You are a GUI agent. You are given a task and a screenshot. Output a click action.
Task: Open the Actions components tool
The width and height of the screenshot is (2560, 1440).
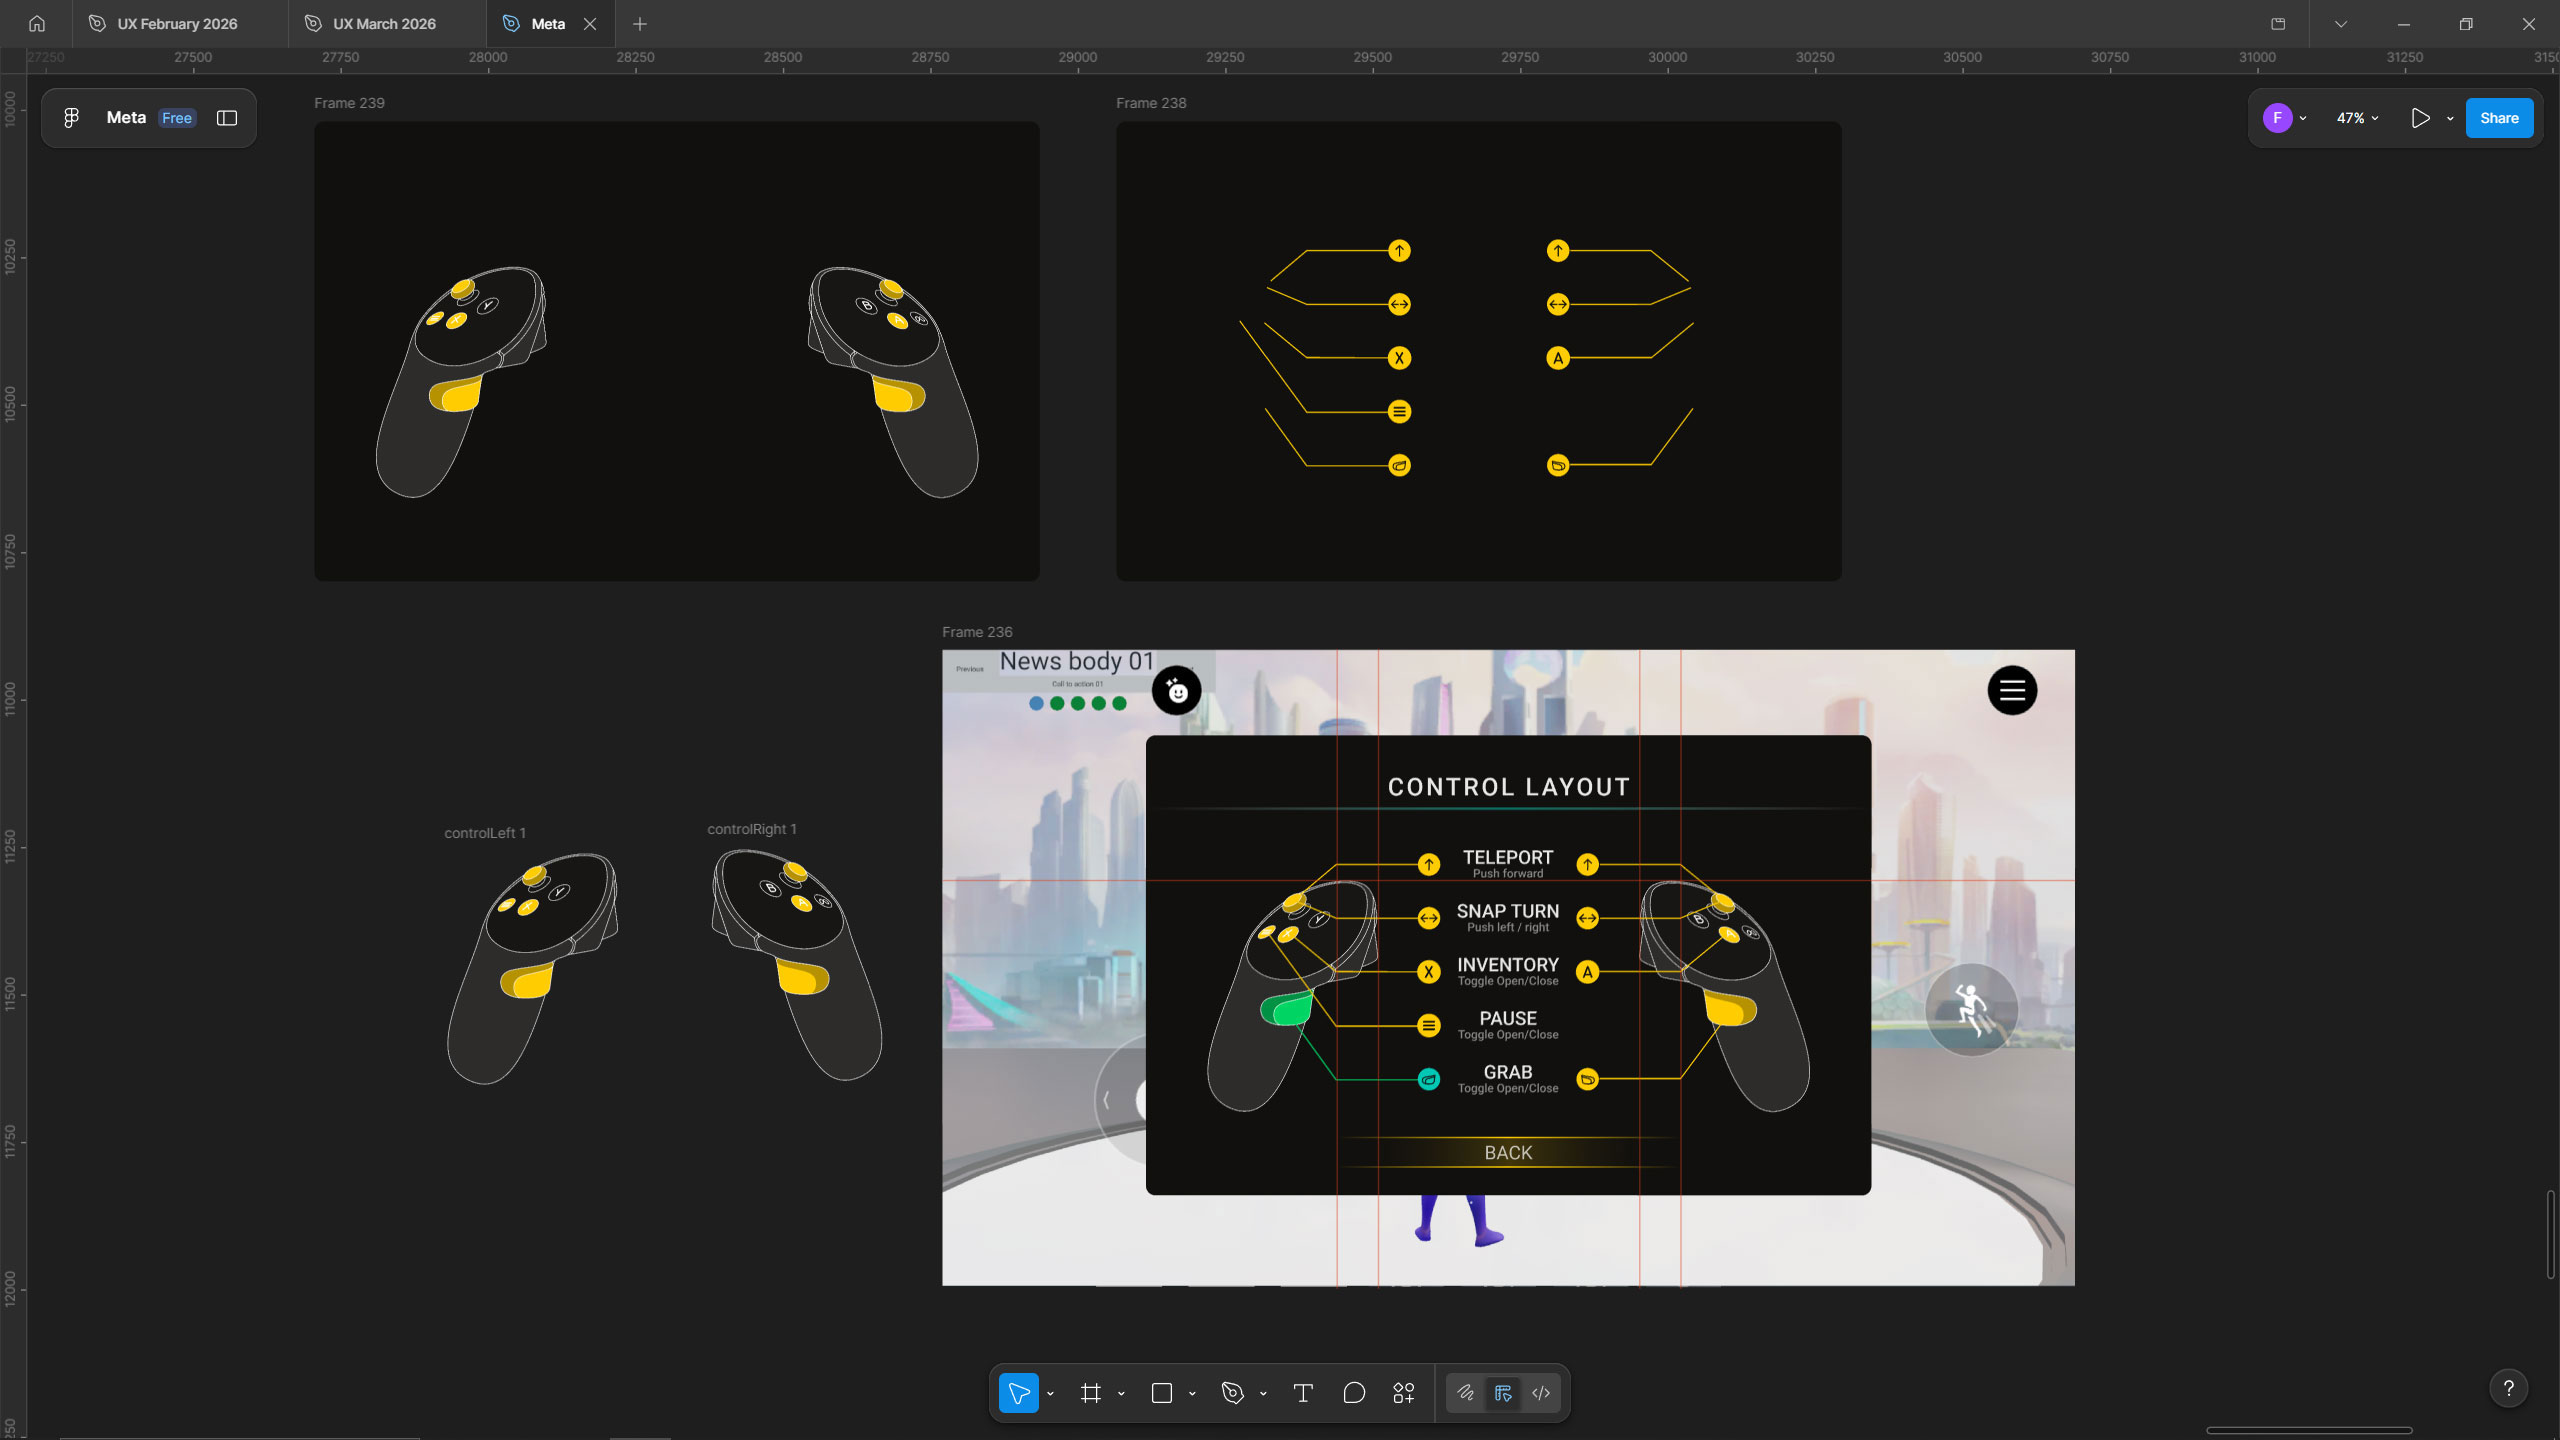[x=1404, y=1393]
